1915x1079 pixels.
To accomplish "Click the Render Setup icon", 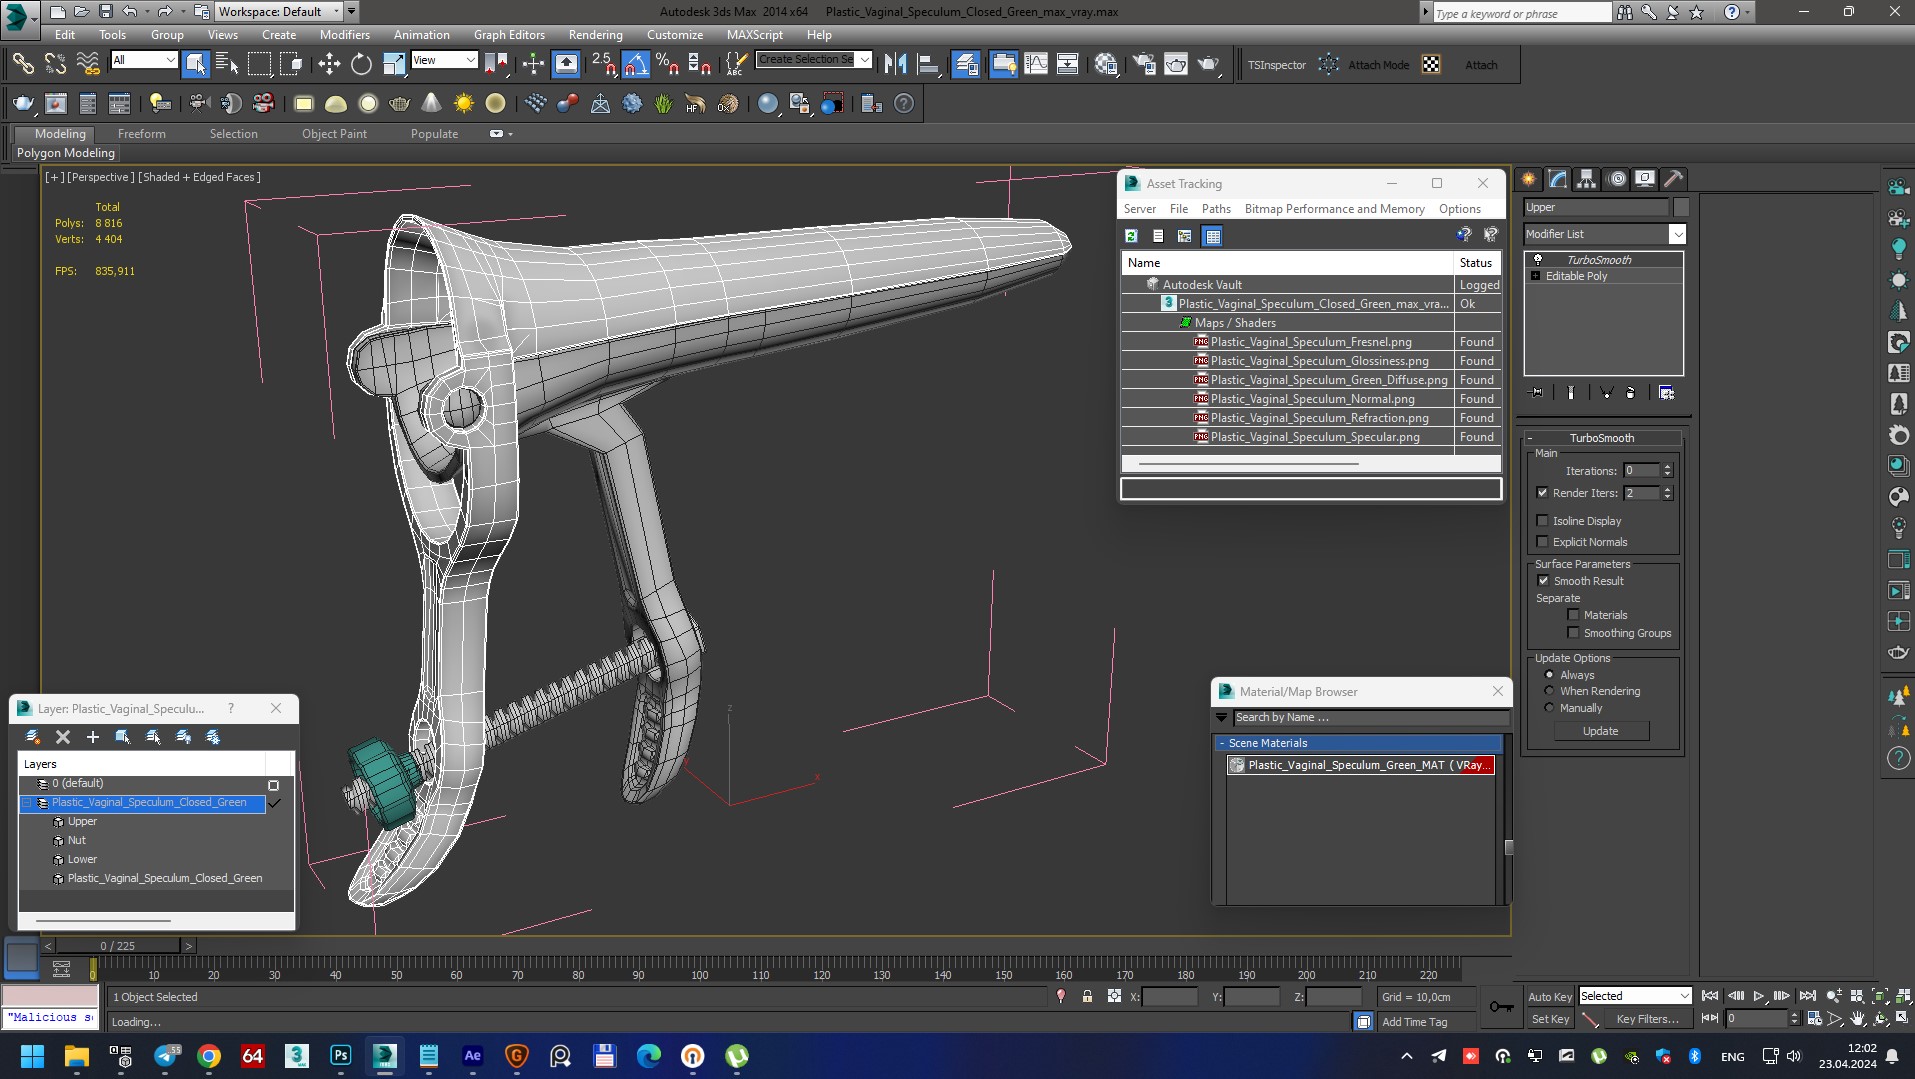I will tap(1144, 65).
